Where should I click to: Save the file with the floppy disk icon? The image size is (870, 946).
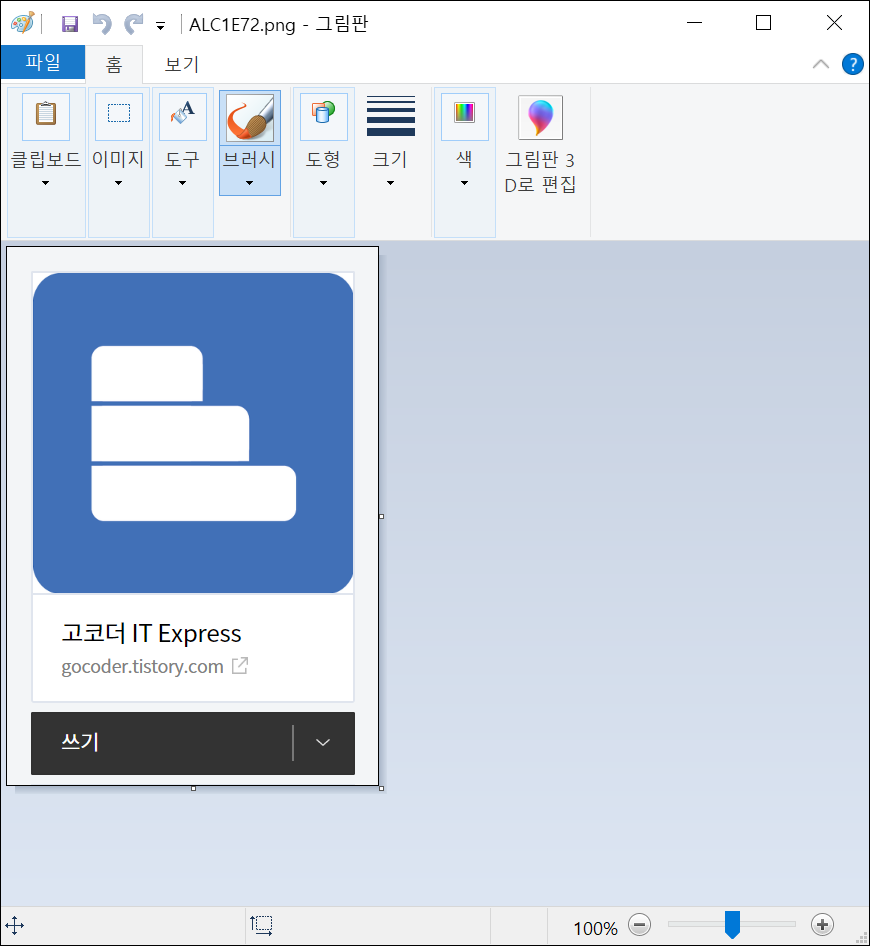pyautogui.click(x=70, y=24)
